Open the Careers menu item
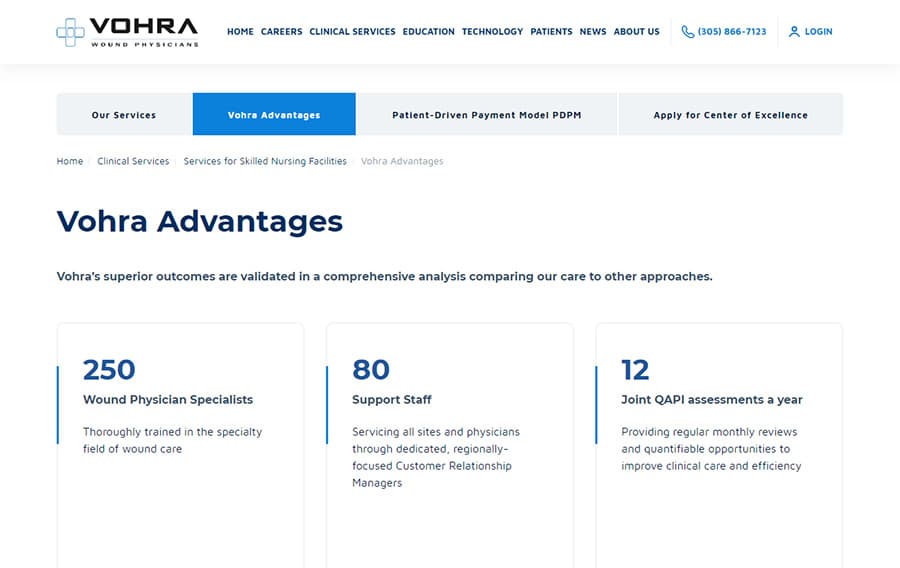The width and height of the screenshot is (900, 568). click(281, 32)
